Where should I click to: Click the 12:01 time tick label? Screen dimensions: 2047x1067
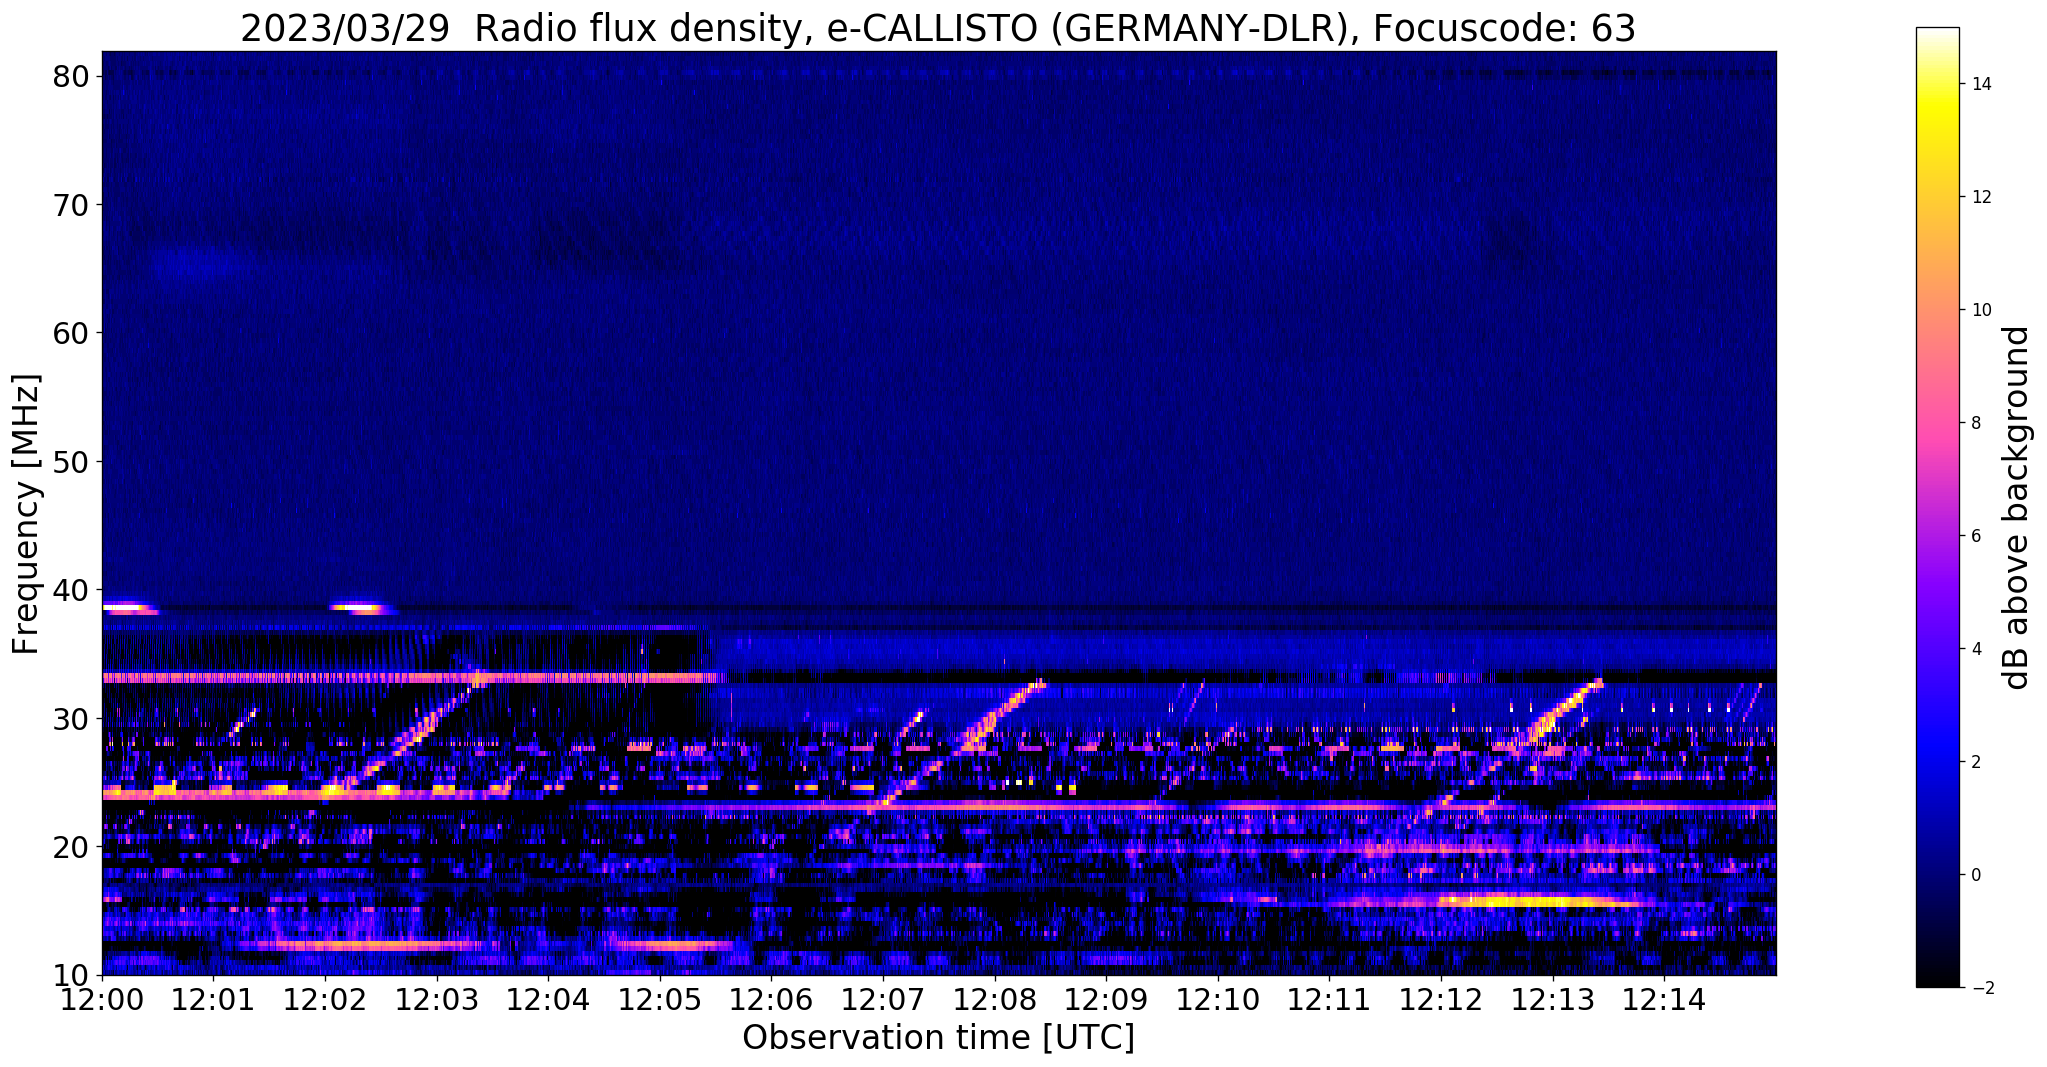(213, 1000)
